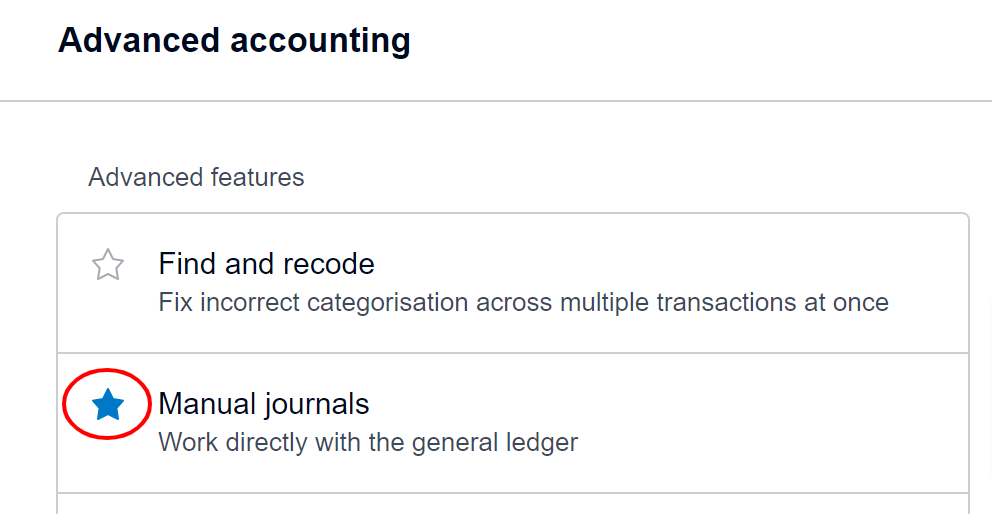Screen dimensions: 992x514
Task: Go to Find and recode transactions tool
Action: tap(266, 264)
